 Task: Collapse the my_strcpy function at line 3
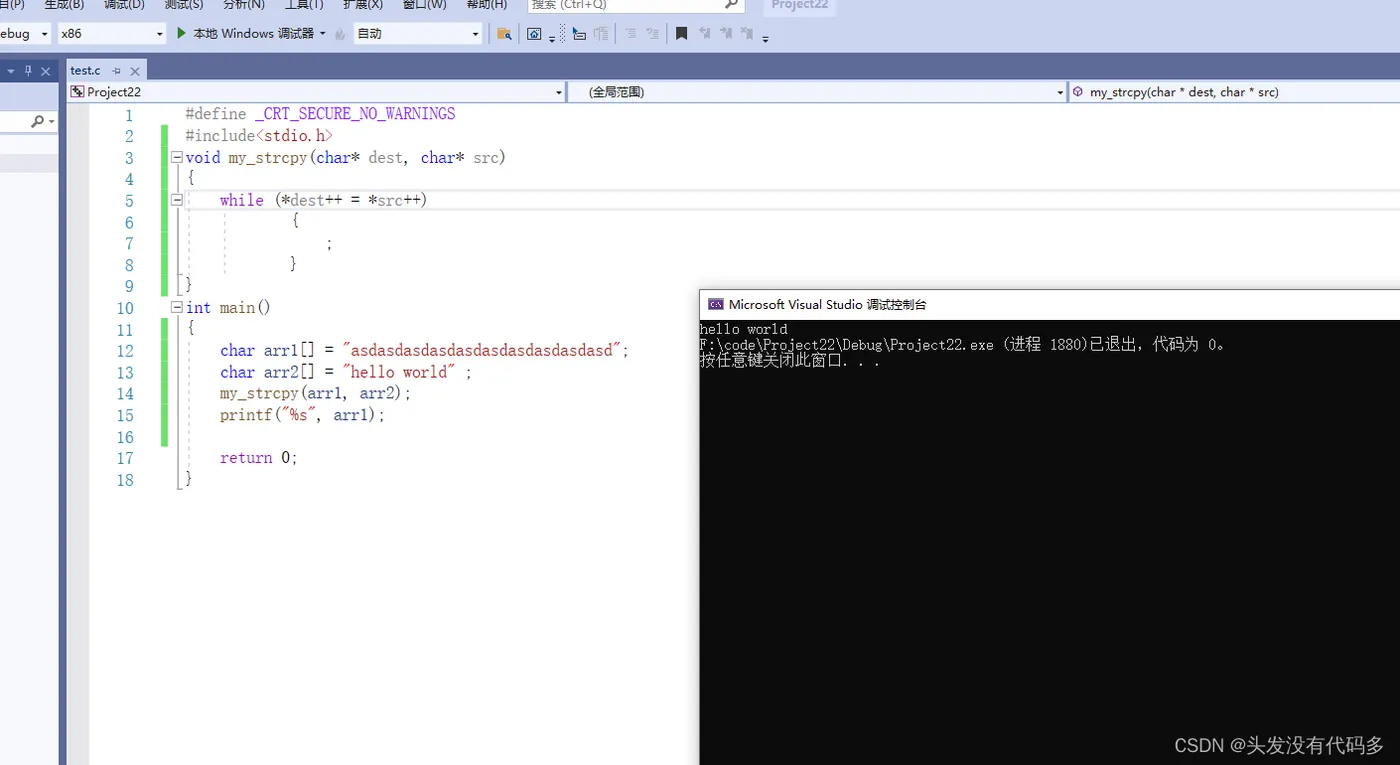[x=177, y=157]
